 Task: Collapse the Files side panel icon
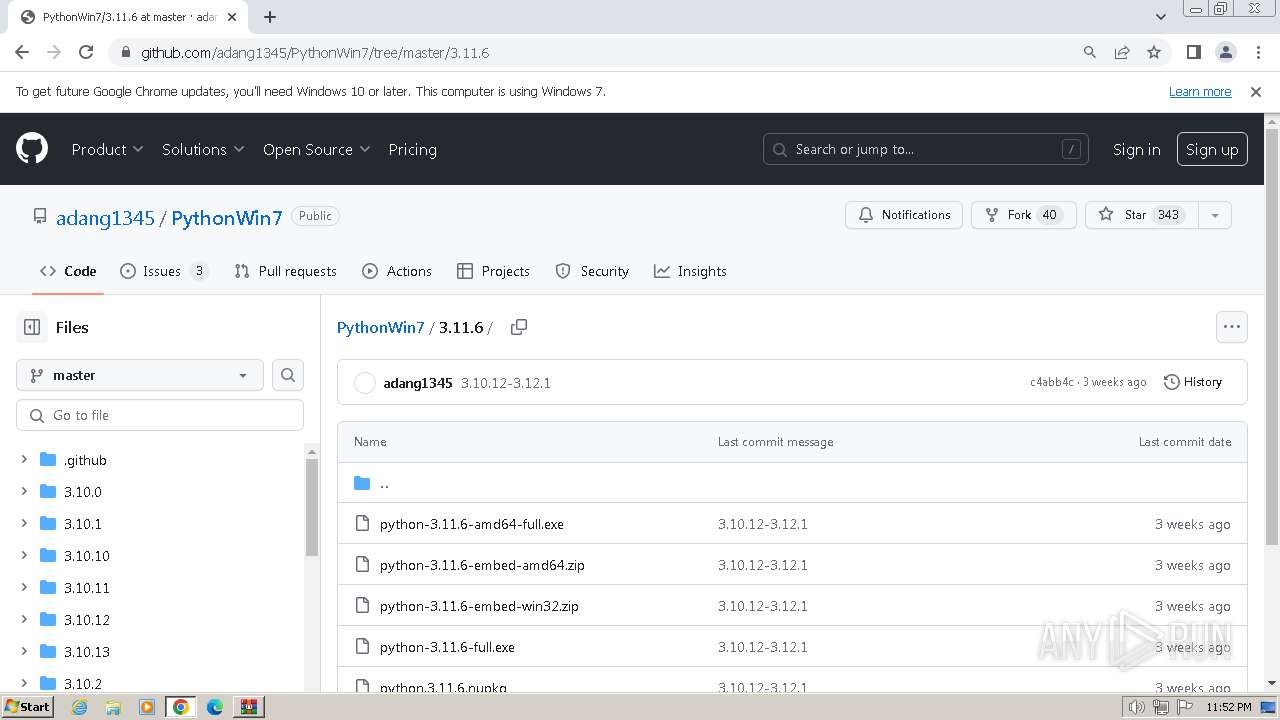pos(32,327)
